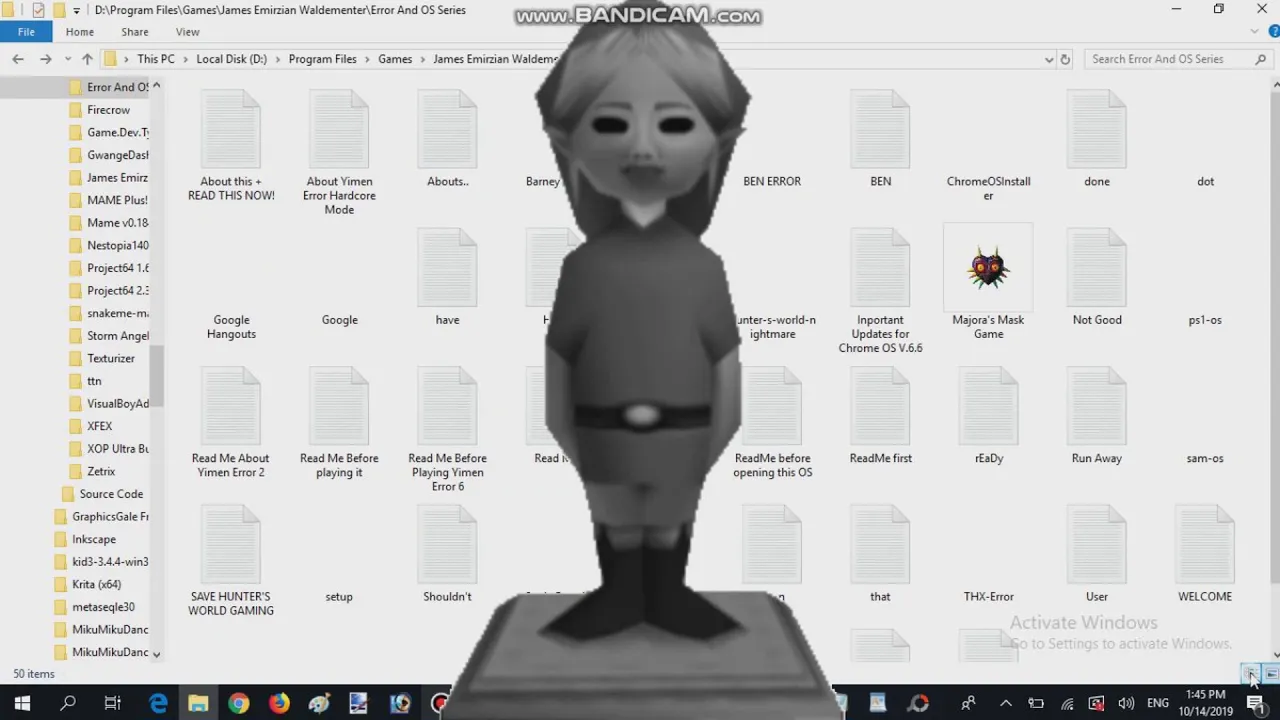1280x720 pixels.
Task: Click the Back navigation arrow
Action: [x=18, y=59]
